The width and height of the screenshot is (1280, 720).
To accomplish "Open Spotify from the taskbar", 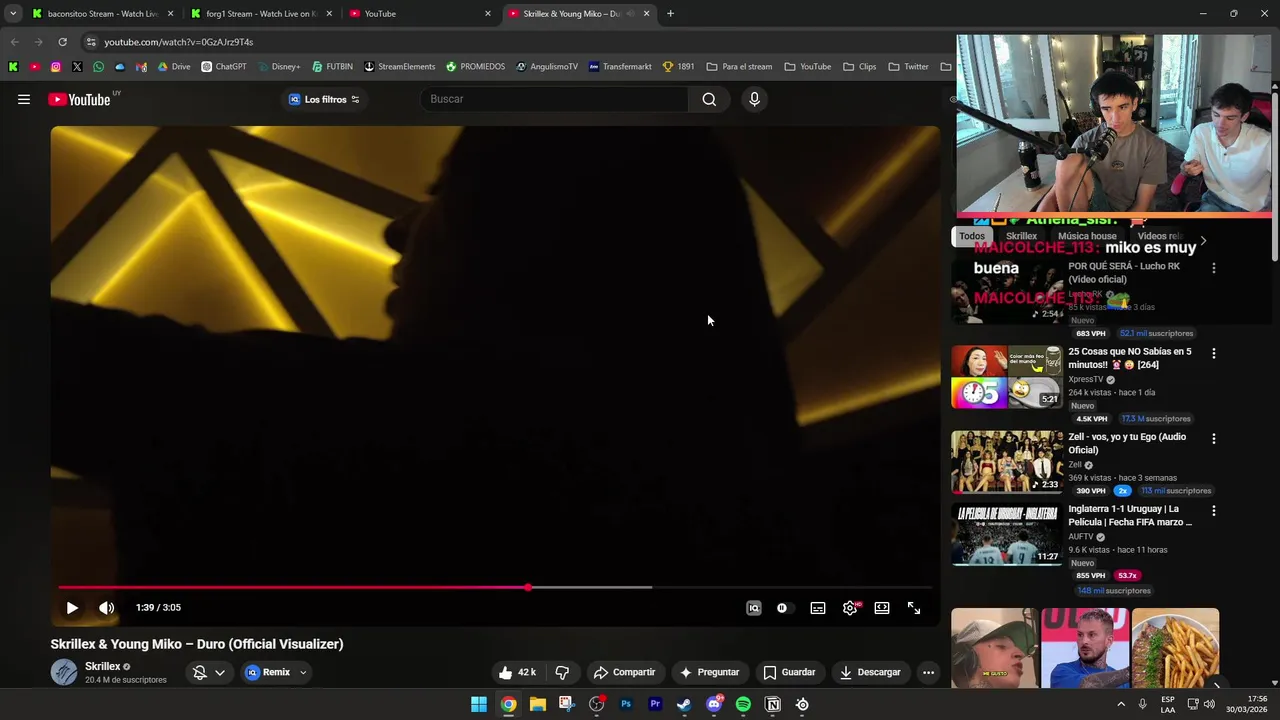I will (x=743, y=704).
